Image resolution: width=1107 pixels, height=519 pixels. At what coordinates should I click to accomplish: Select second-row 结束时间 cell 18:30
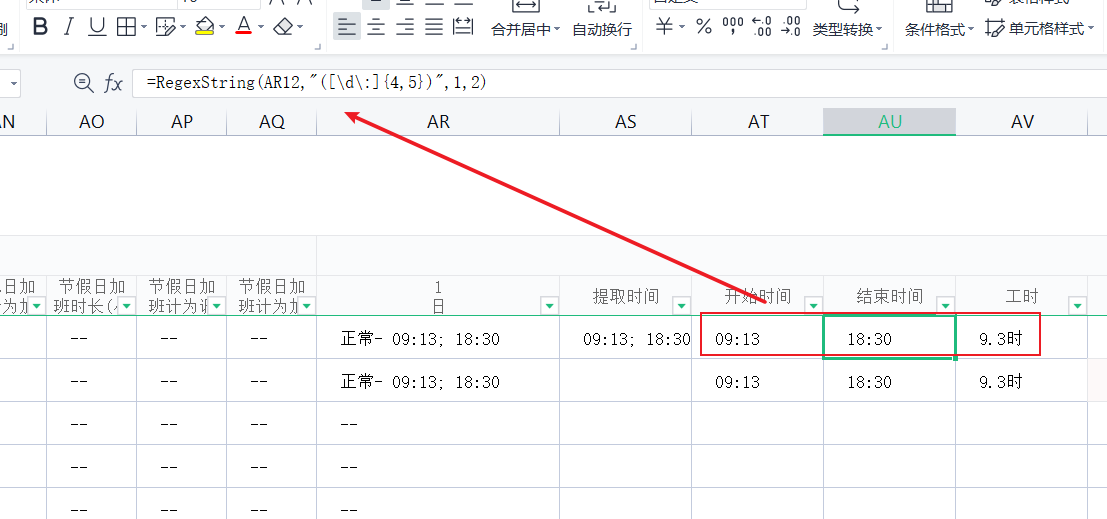890,381
